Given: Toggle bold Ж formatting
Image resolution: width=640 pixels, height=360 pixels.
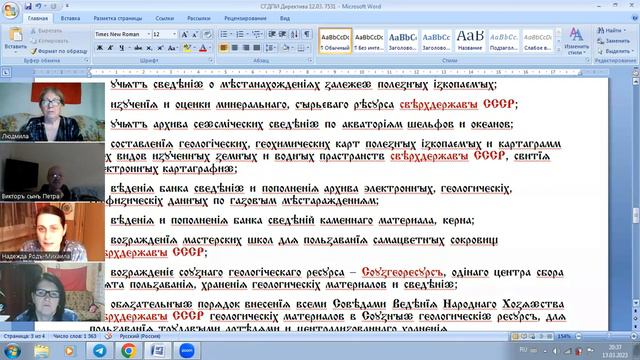Looking at the screenshot, I should pyautogui.click(x=100, y=48).
